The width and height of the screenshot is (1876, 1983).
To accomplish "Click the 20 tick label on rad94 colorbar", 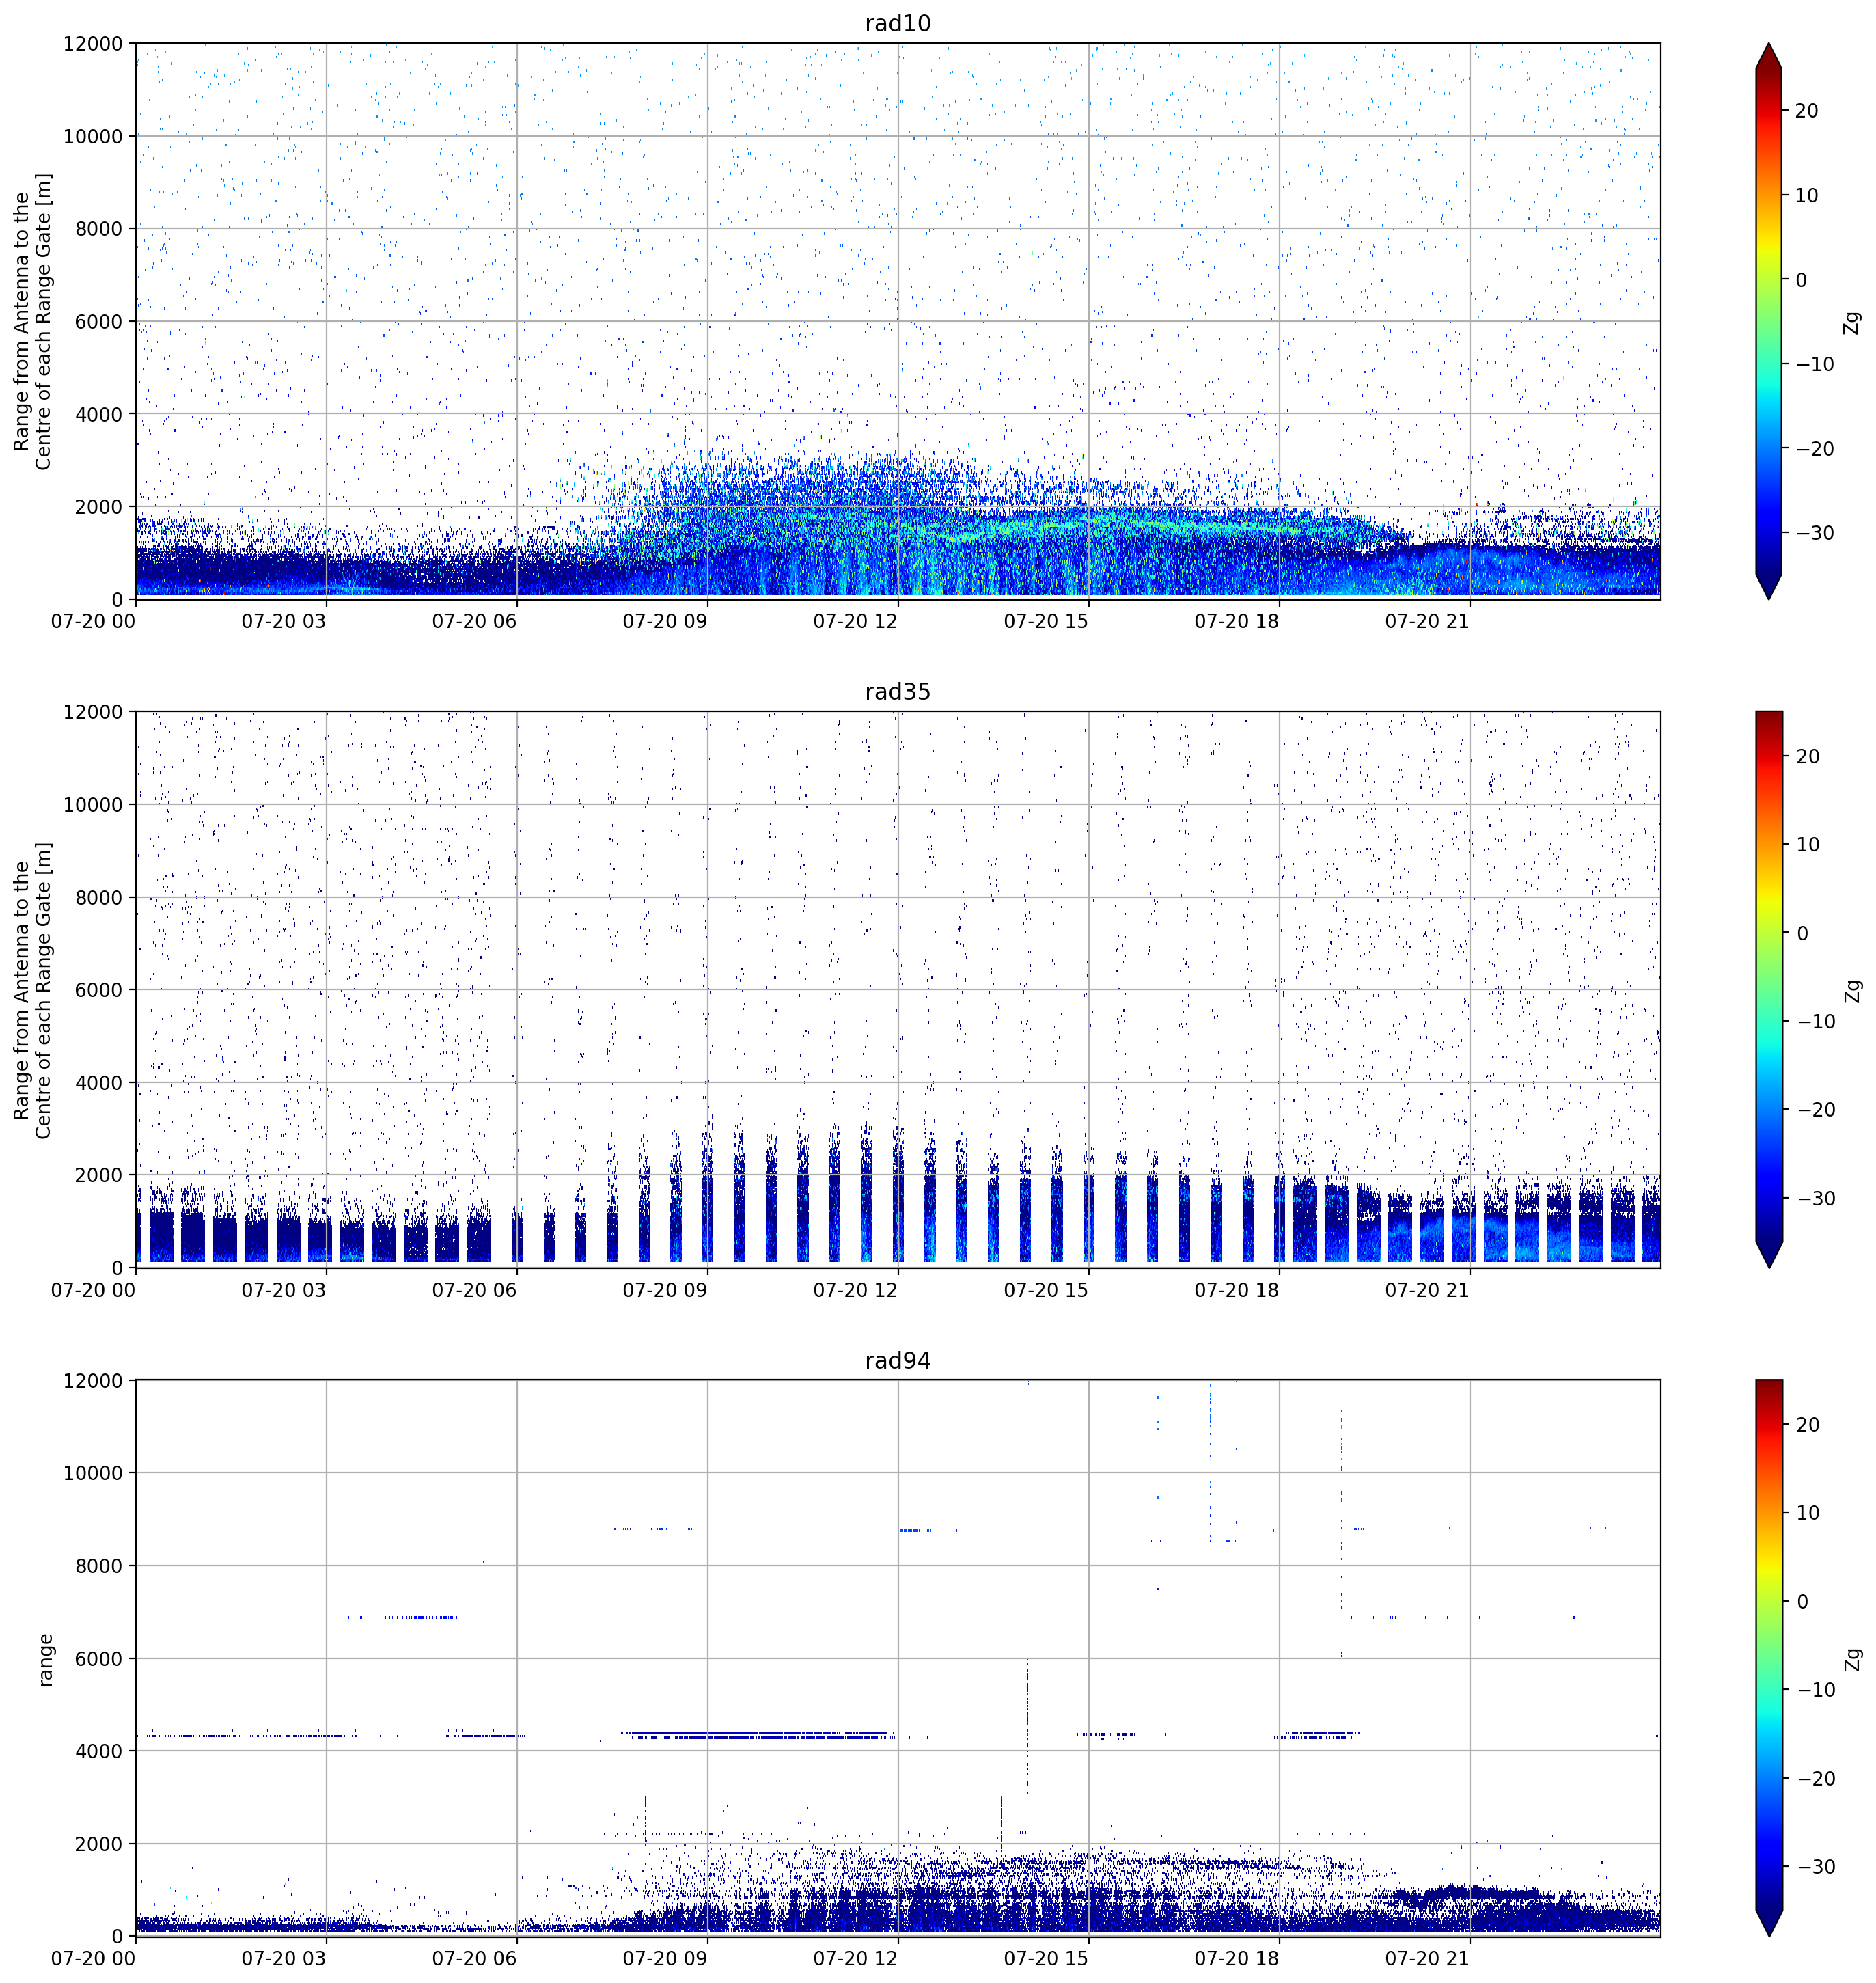I will (1808, 1425).
